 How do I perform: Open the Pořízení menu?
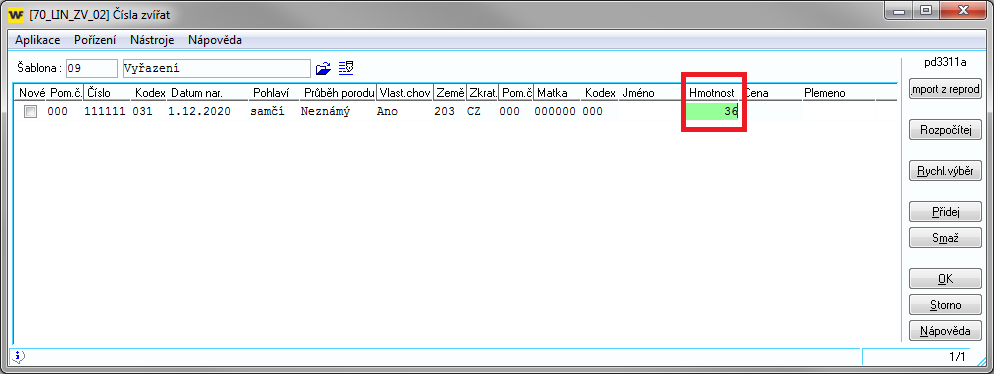point(95,40)
